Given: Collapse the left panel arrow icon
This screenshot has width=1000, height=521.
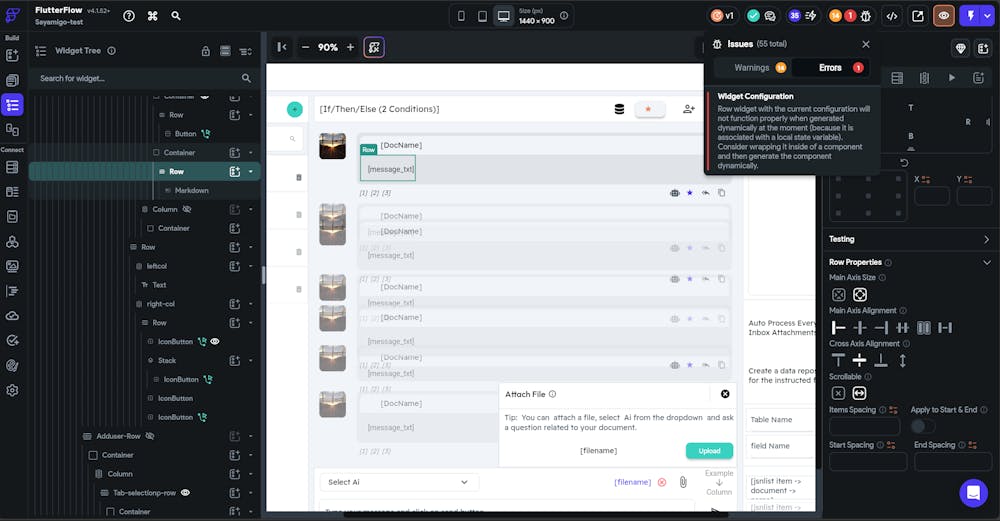Looking at the screenshot, I should pyautogui.click(x=281, y=47).
